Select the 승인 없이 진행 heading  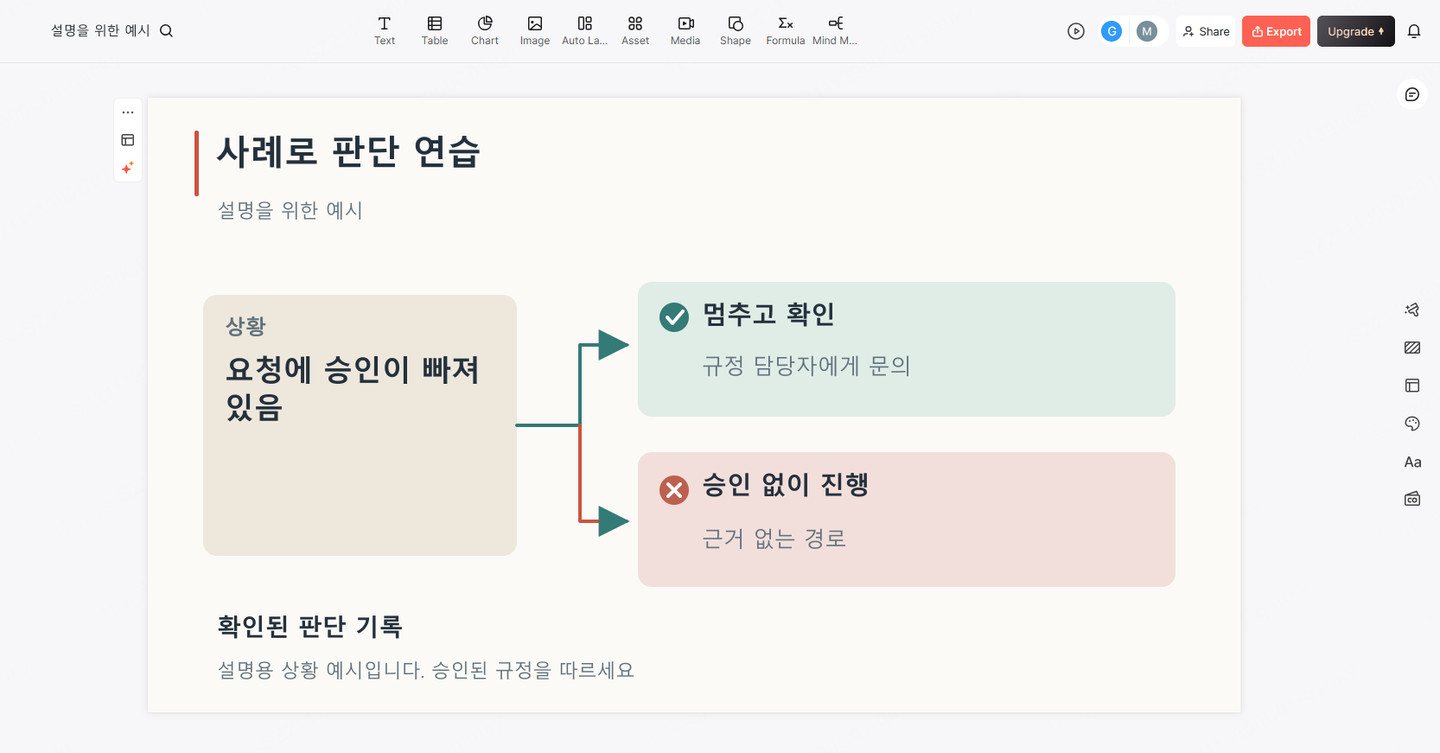[x=785, y=485]
